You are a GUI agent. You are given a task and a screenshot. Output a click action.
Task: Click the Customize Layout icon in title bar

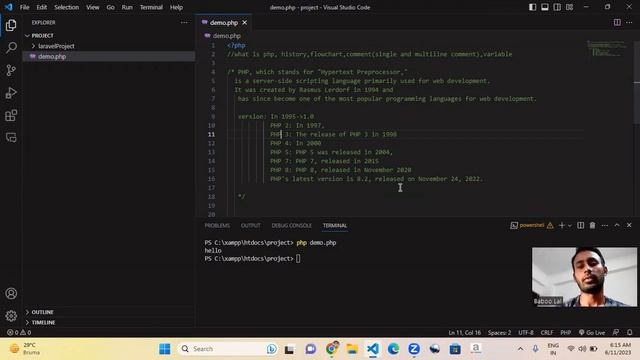(x=569, y=7)
